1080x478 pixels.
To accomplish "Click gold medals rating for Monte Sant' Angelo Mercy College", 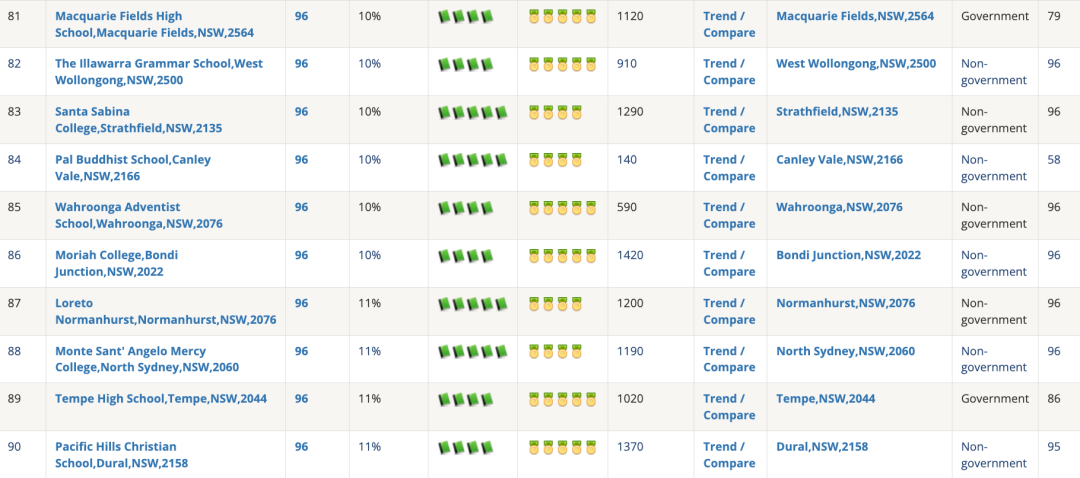I will coord(555,351).
